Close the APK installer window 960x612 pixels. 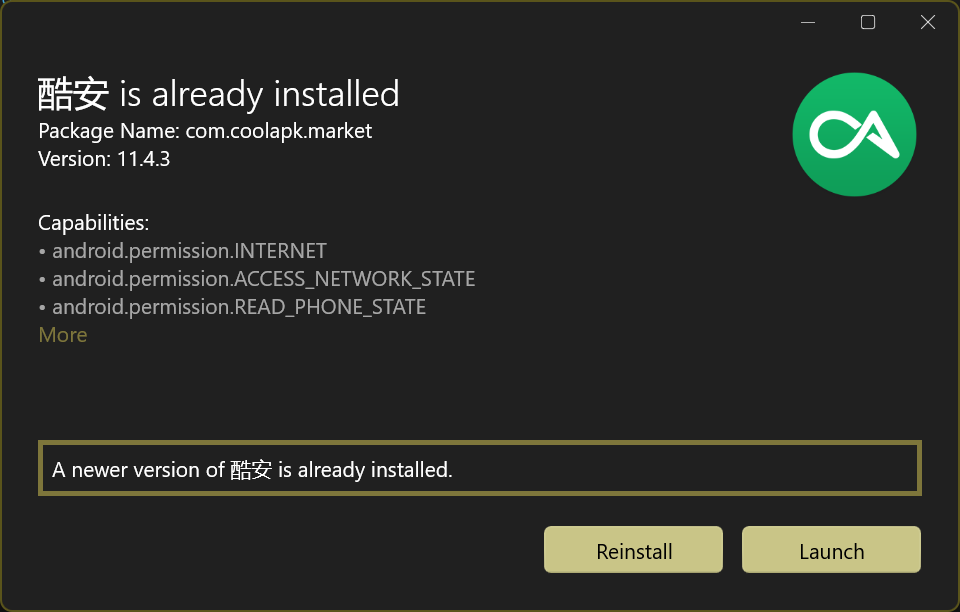click(927, 21)
